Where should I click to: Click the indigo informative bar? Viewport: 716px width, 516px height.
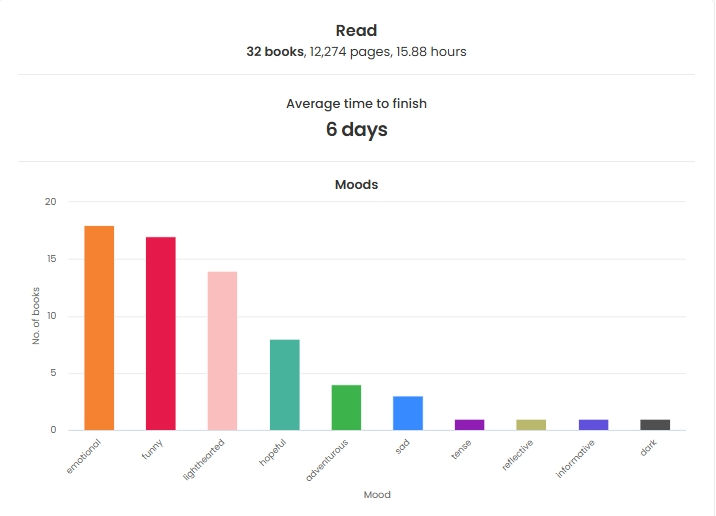coord(594,425)
